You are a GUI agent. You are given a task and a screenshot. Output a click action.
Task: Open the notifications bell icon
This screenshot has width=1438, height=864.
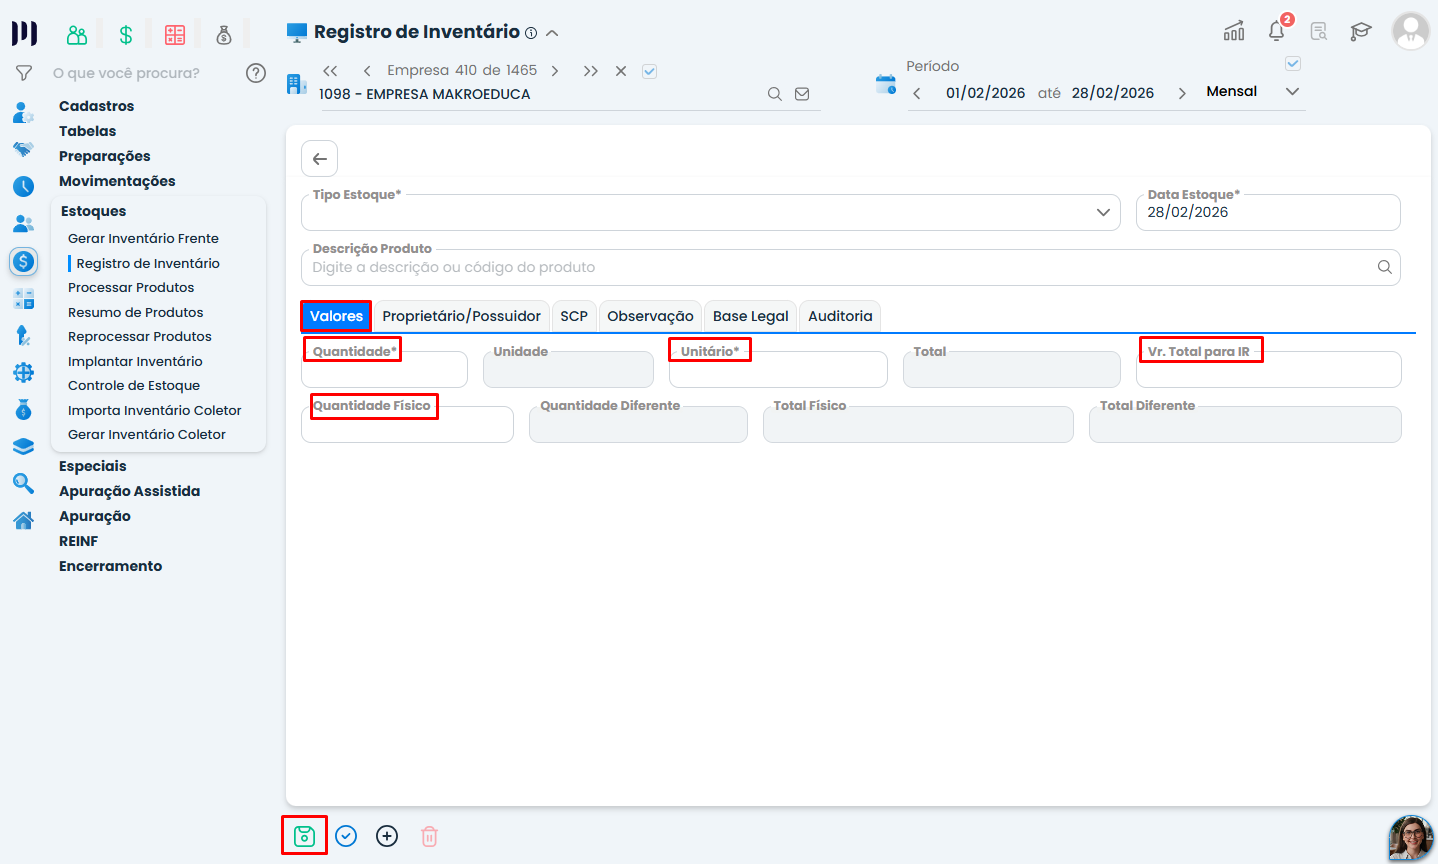[x=1277, y=31]
